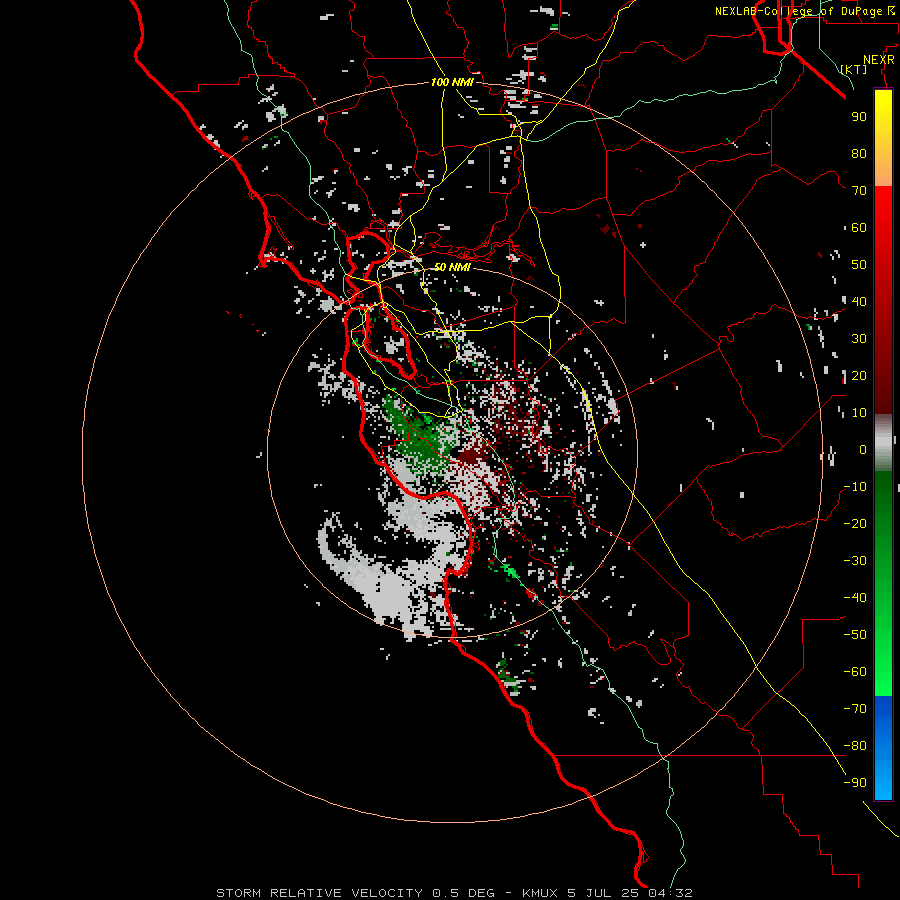Click the "NEXR" label above the scale
This screenshot has height=900, width=900.
[879, 60]
